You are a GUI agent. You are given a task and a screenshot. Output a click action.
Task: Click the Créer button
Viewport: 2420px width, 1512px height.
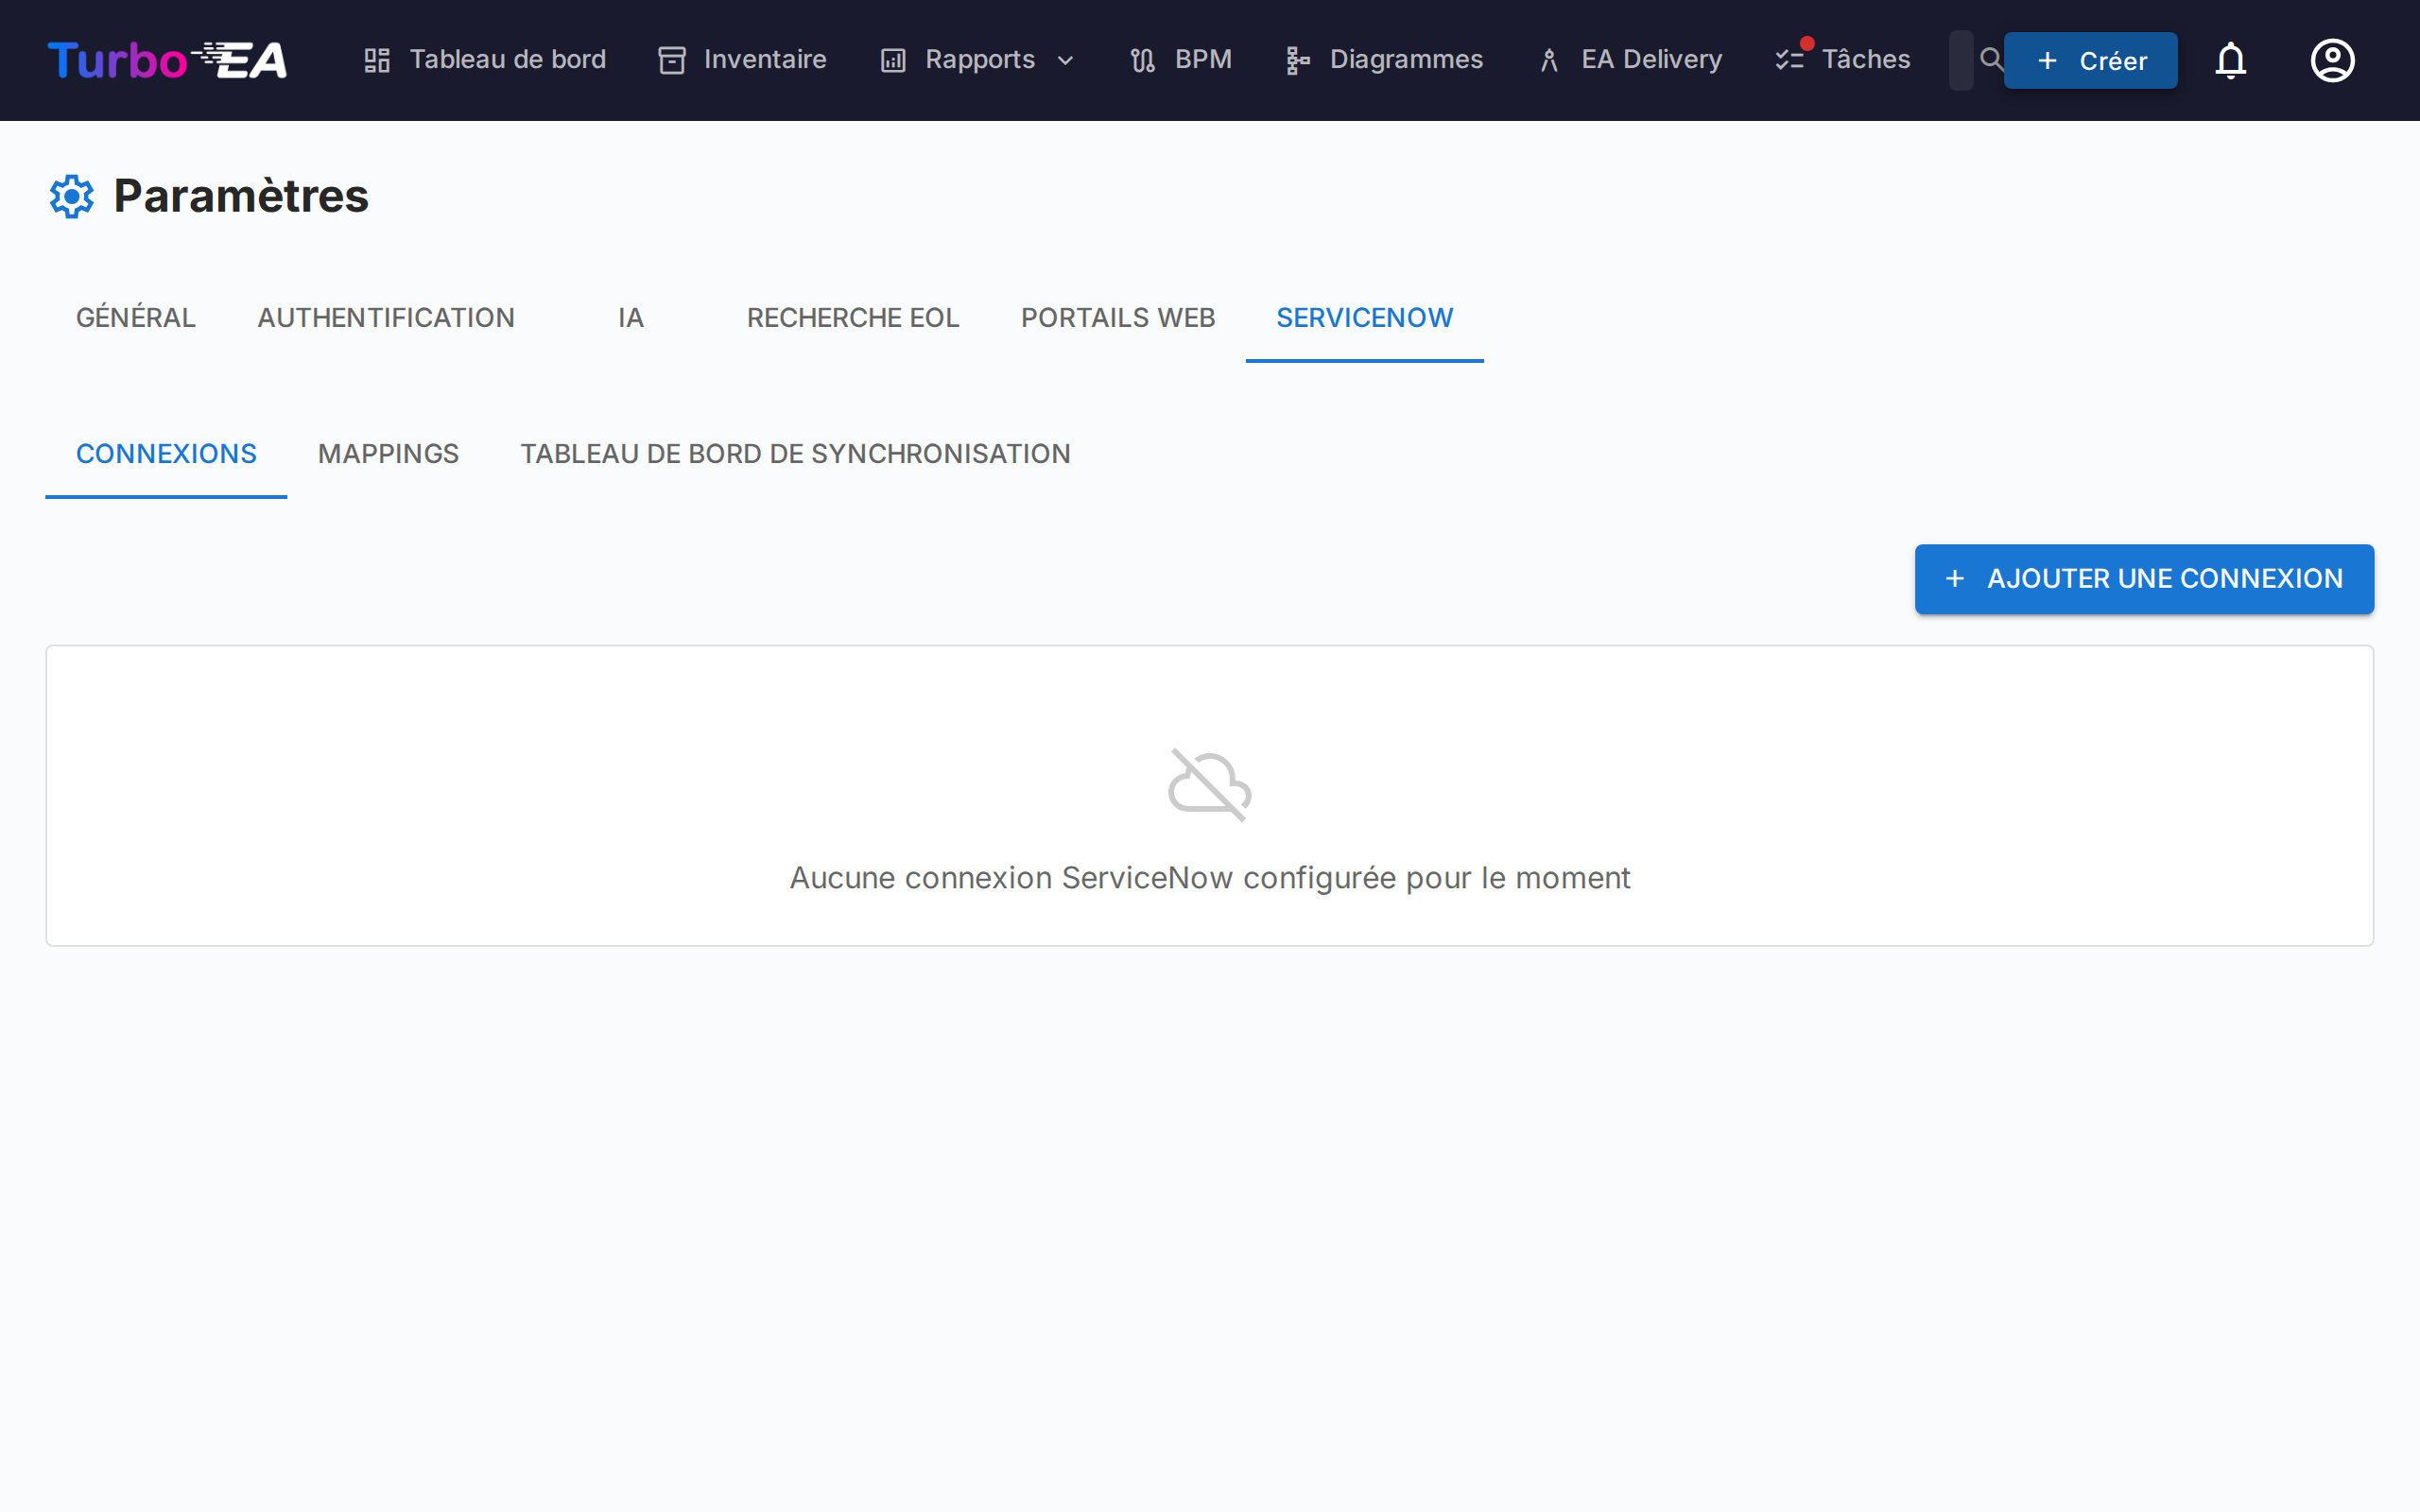point(2090,60)
